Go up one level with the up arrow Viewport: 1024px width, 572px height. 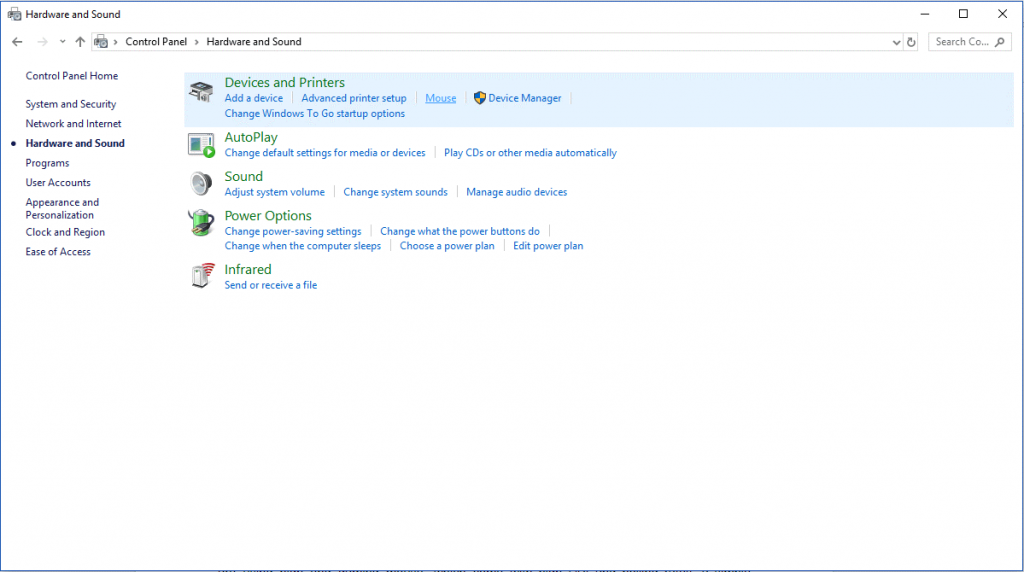point(80,42)
